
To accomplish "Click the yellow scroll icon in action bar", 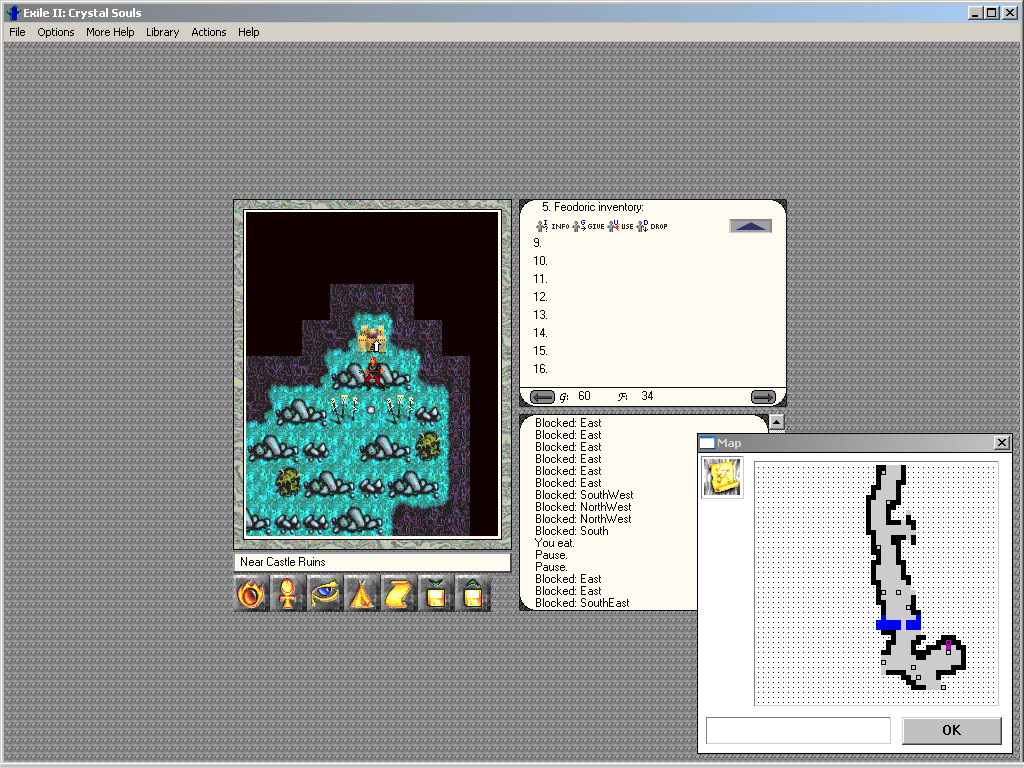I will pyautogui.click(x=399, y=594).
